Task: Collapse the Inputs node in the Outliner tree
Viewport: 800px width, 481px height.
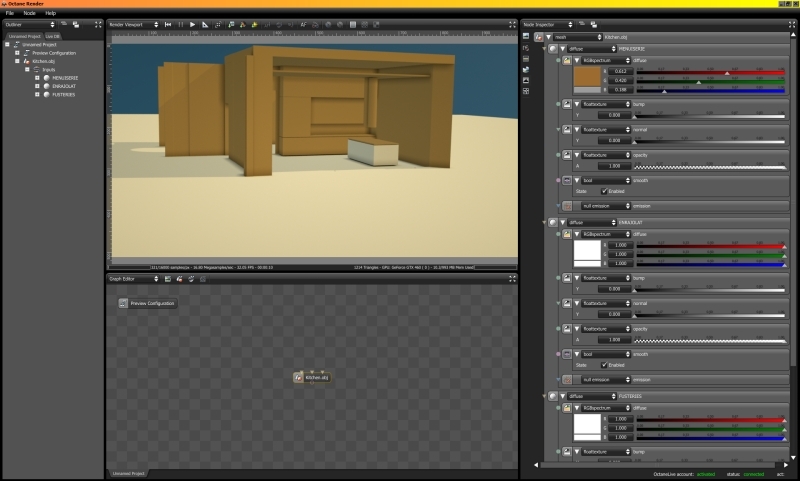Action: click(x=27, y=69)
